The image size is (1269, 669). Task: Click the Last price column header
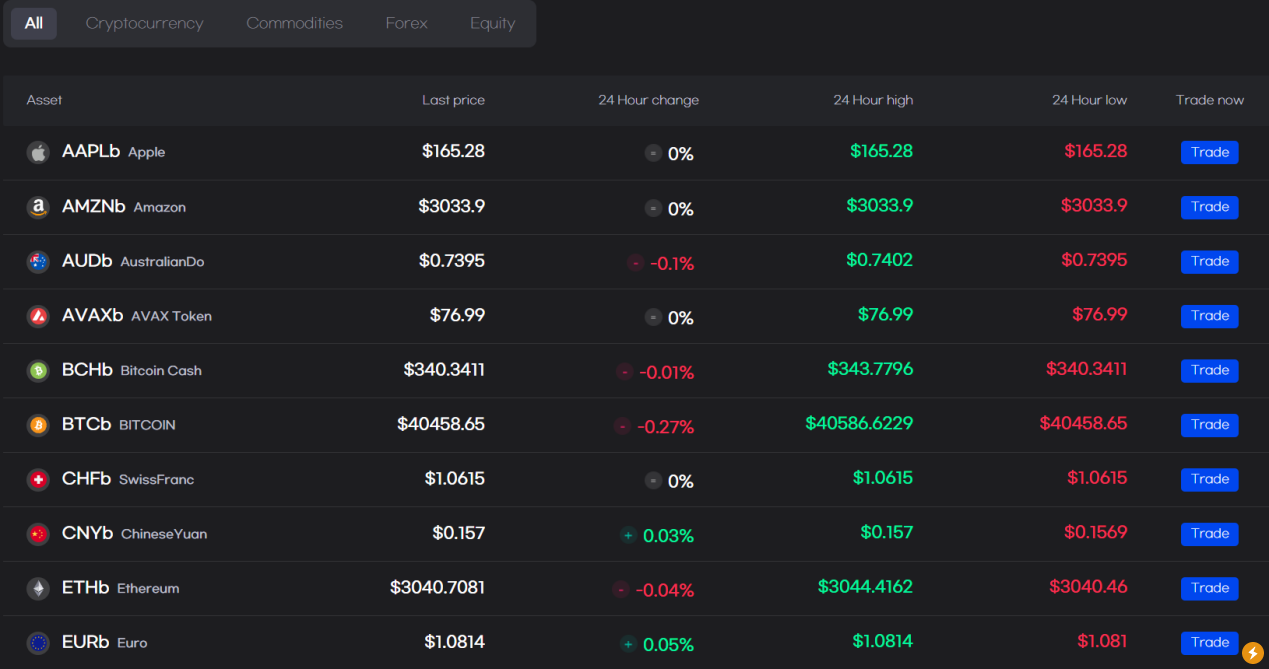pyautogui.click(x=453, y=100)
